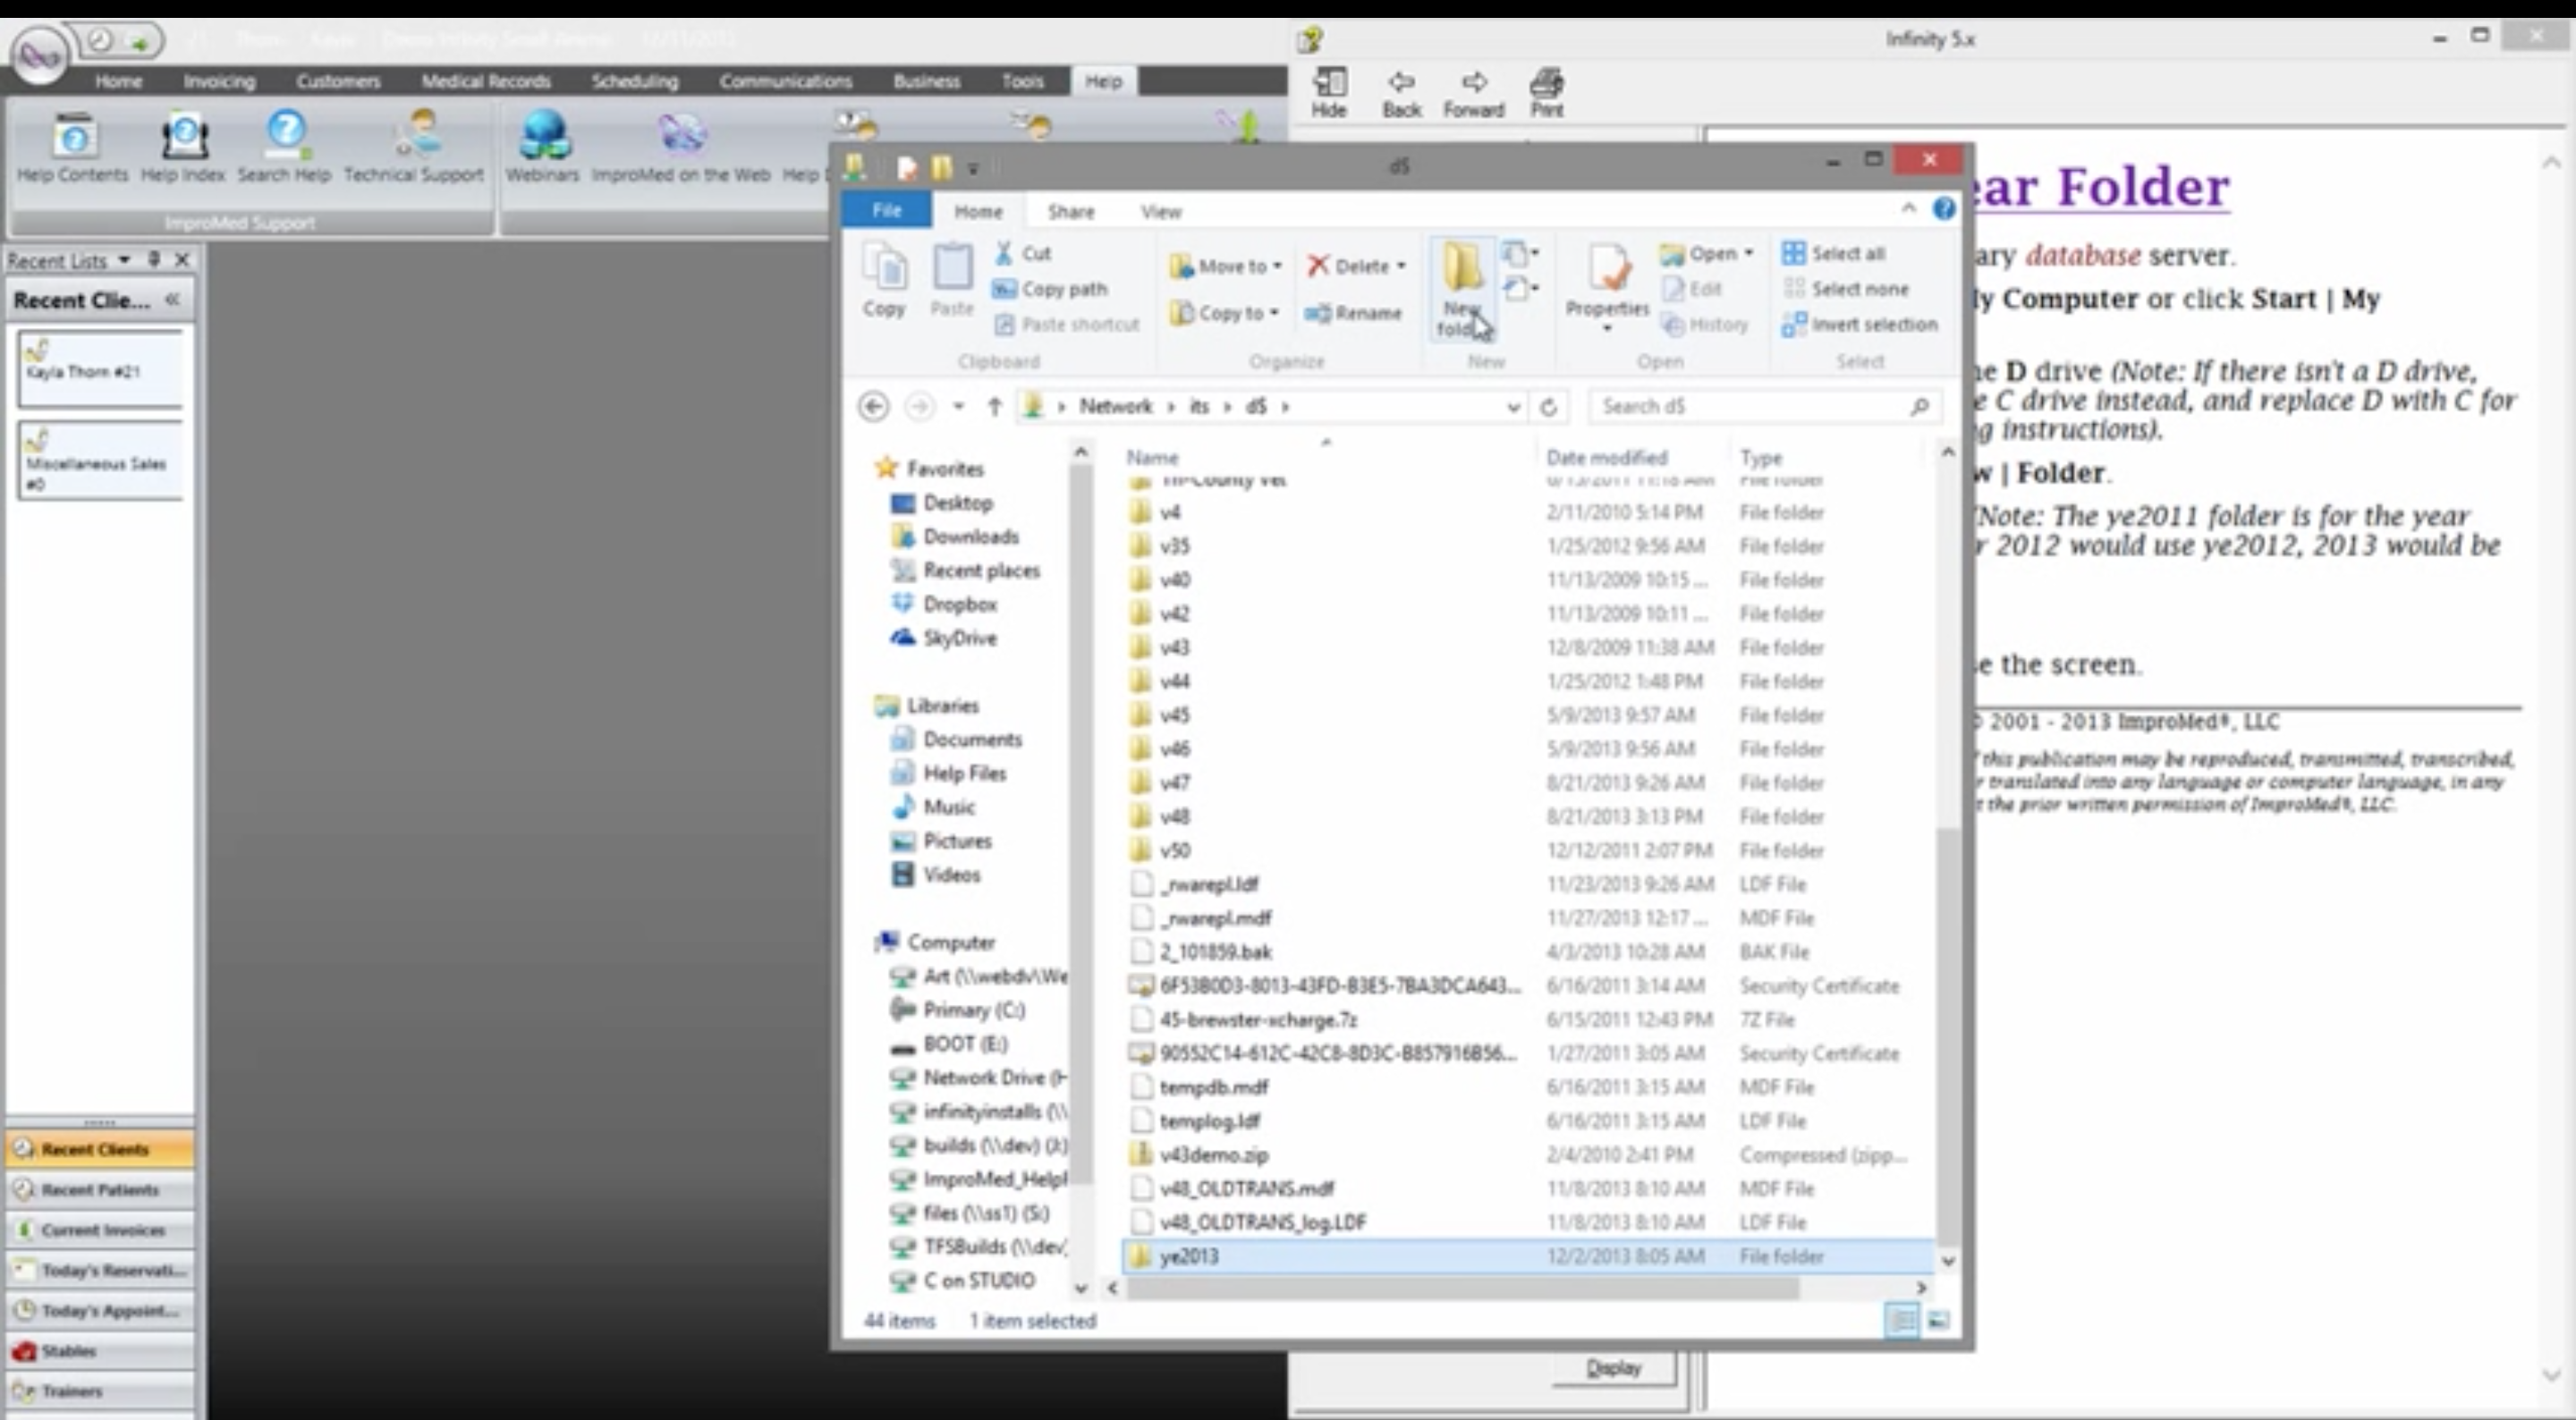
Task: Hide the help navigation pane
Action: (x=1328, y=92)
